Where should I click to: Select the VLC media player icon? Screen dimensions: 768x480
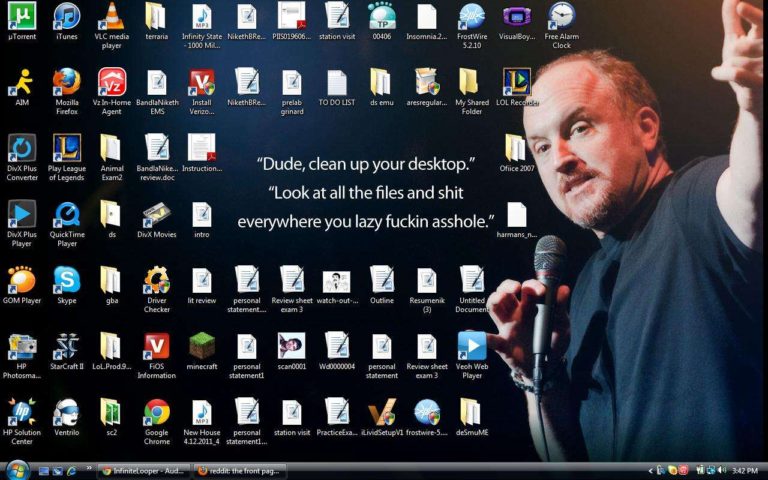tap(112, 17)
